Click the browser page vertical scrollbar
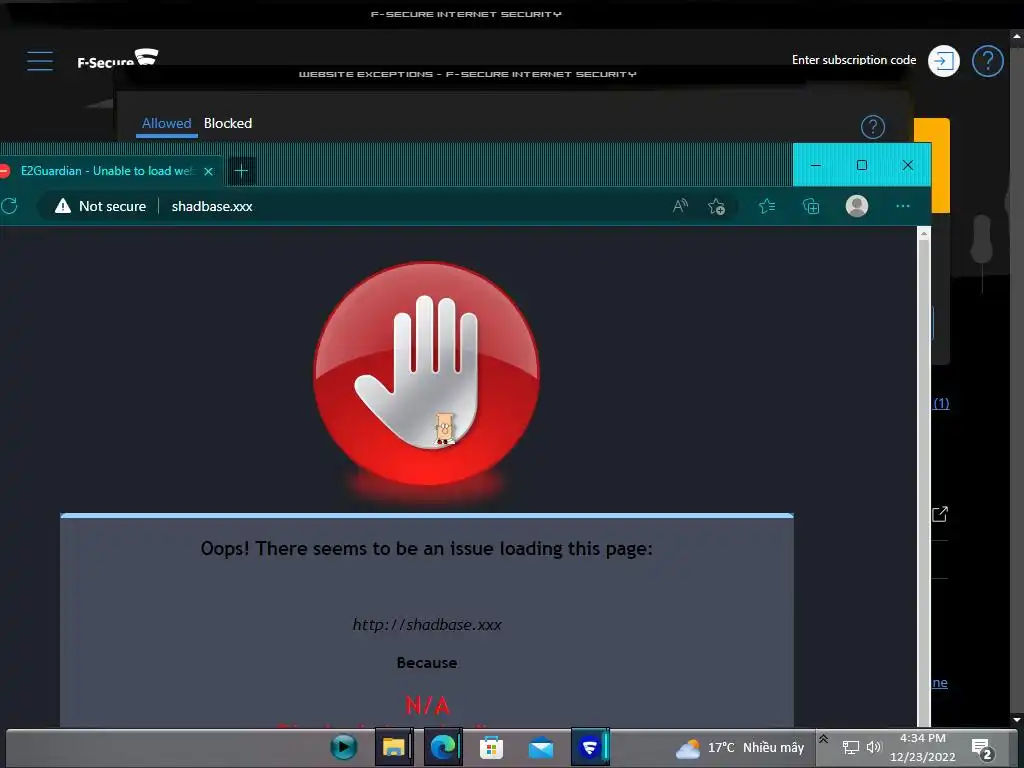The image size is (1024, 768). coord(923,477)
